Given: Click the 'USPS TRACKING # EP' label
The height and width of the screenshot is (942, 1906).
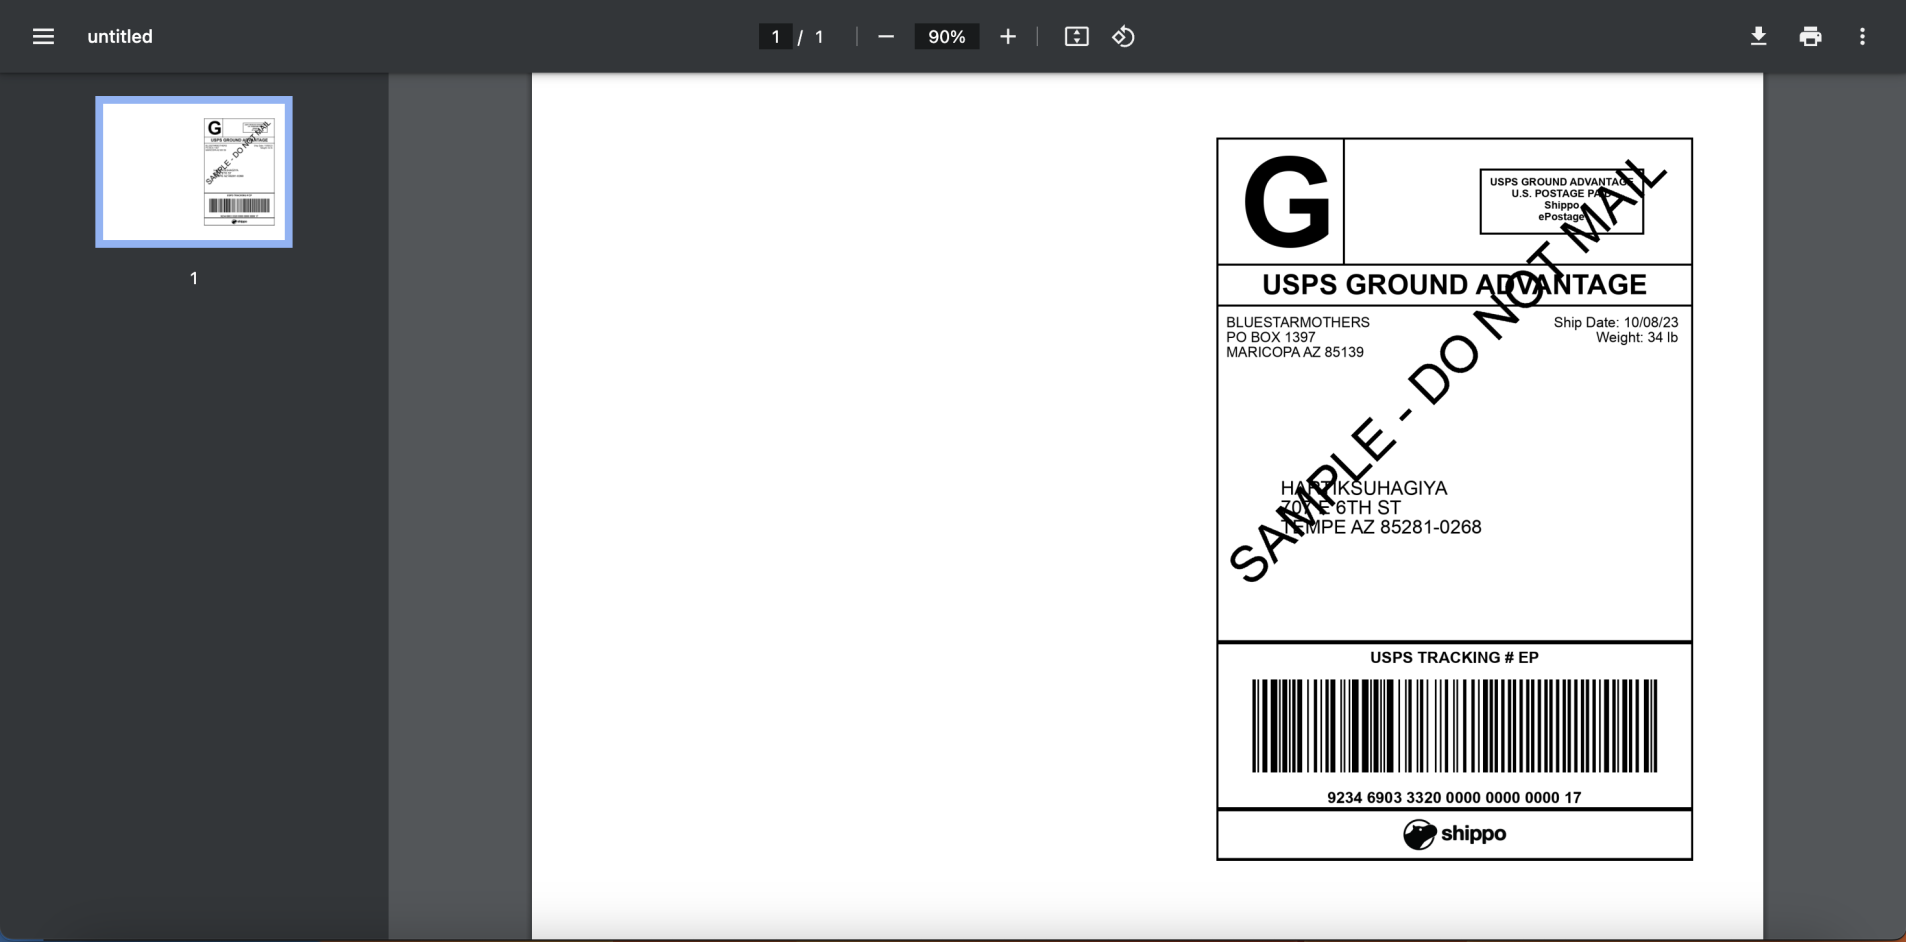Looking at the screenshot, I should click(1454, 657).
